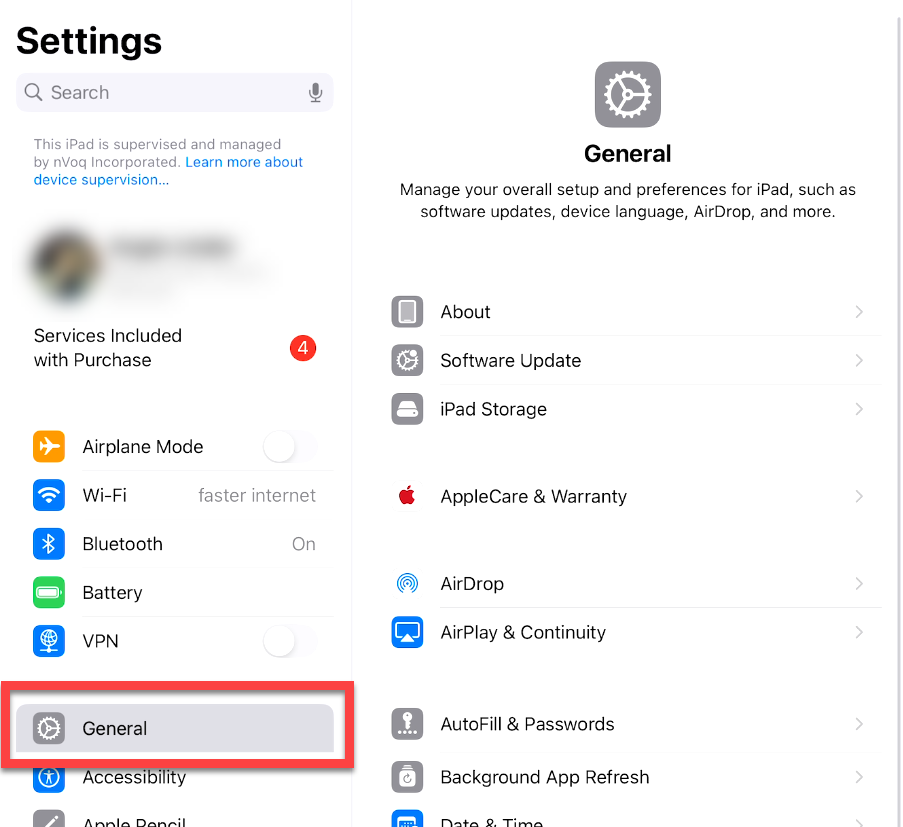The height and width of the screenshot is (827, 903).
Task: Select the Bluetooth icon in sidebar
Action: pyautogui.click(x=49, y=544)
